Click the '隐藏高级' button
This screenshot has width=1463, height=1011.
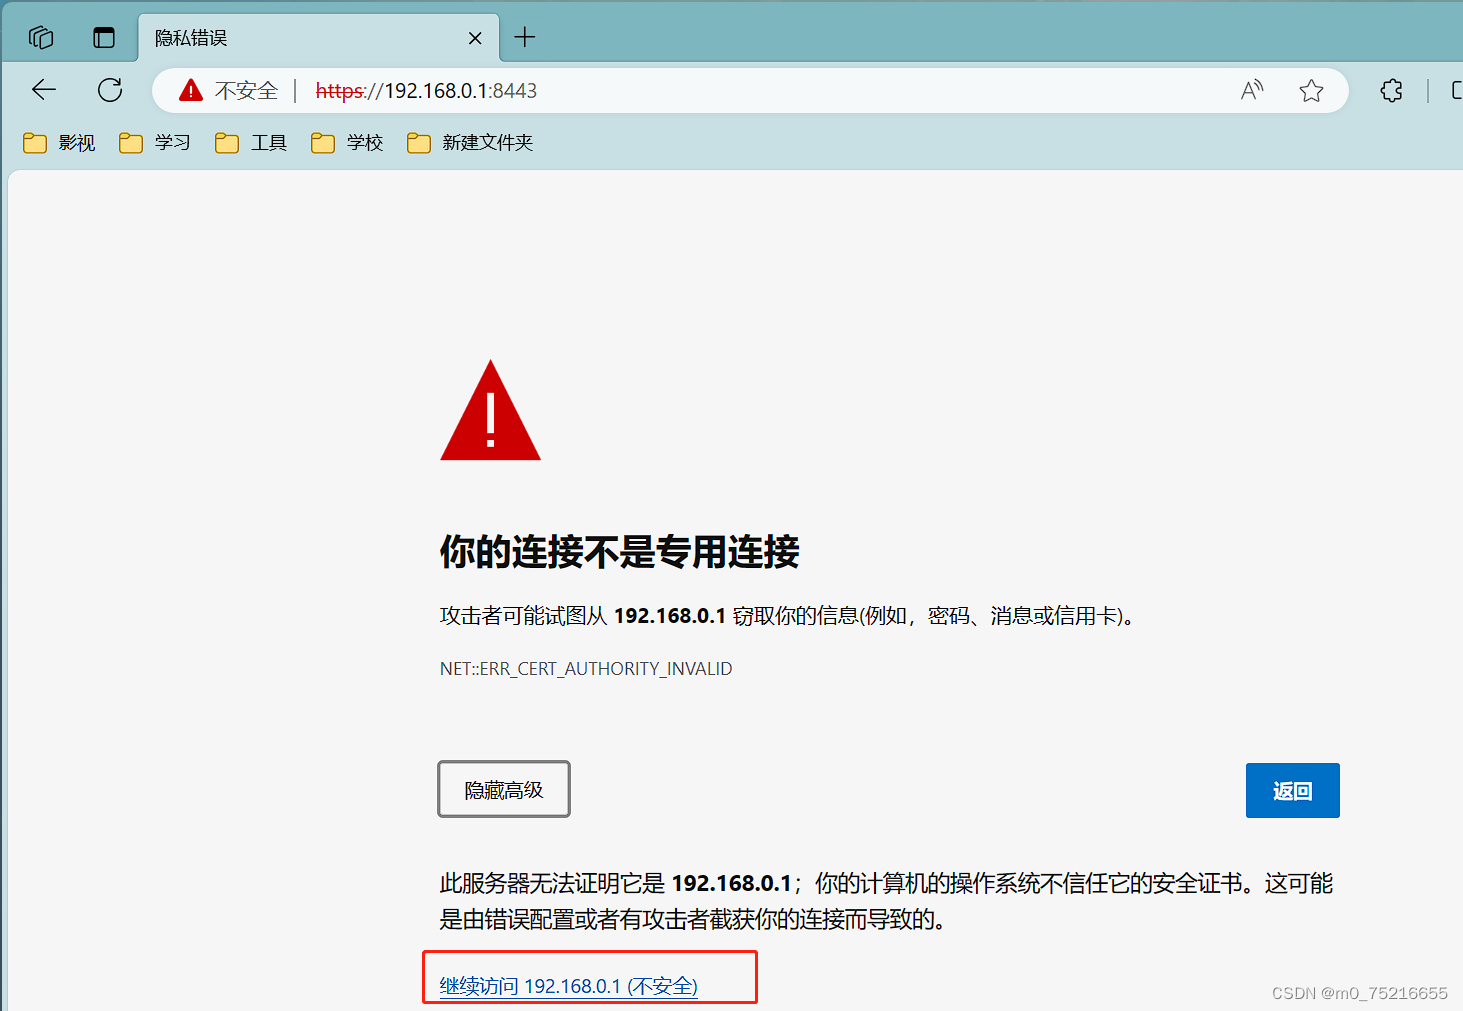(x=503, y=789)
